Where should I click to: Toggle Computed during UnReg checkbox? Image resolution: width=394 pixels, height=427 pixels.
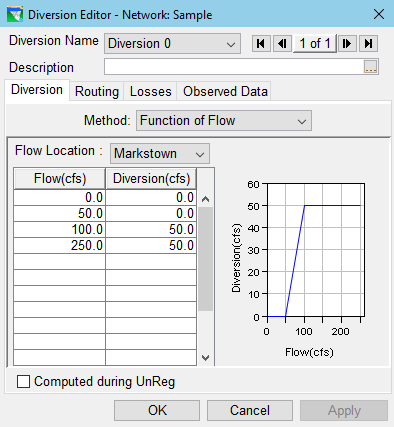pyautogui.click(x=23, y=382)
